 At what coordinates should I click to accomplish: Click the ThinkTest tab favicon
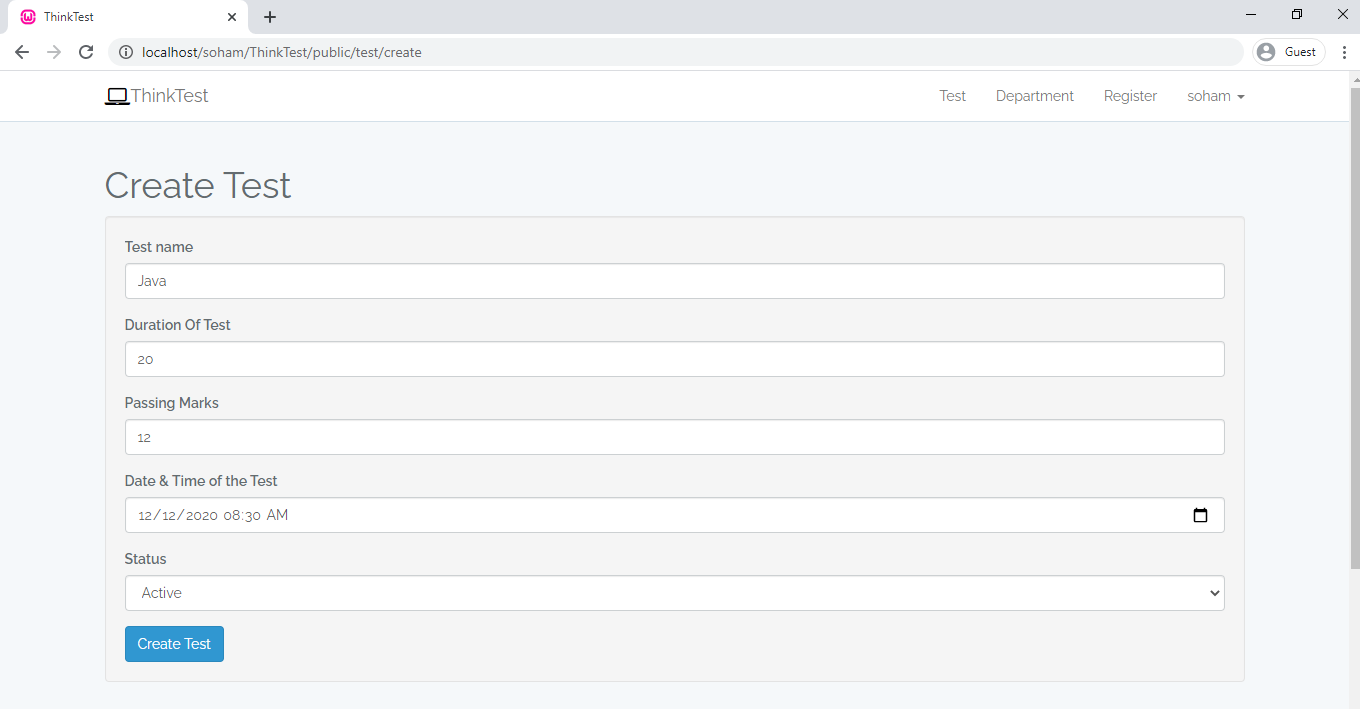[x=28, y=17]
